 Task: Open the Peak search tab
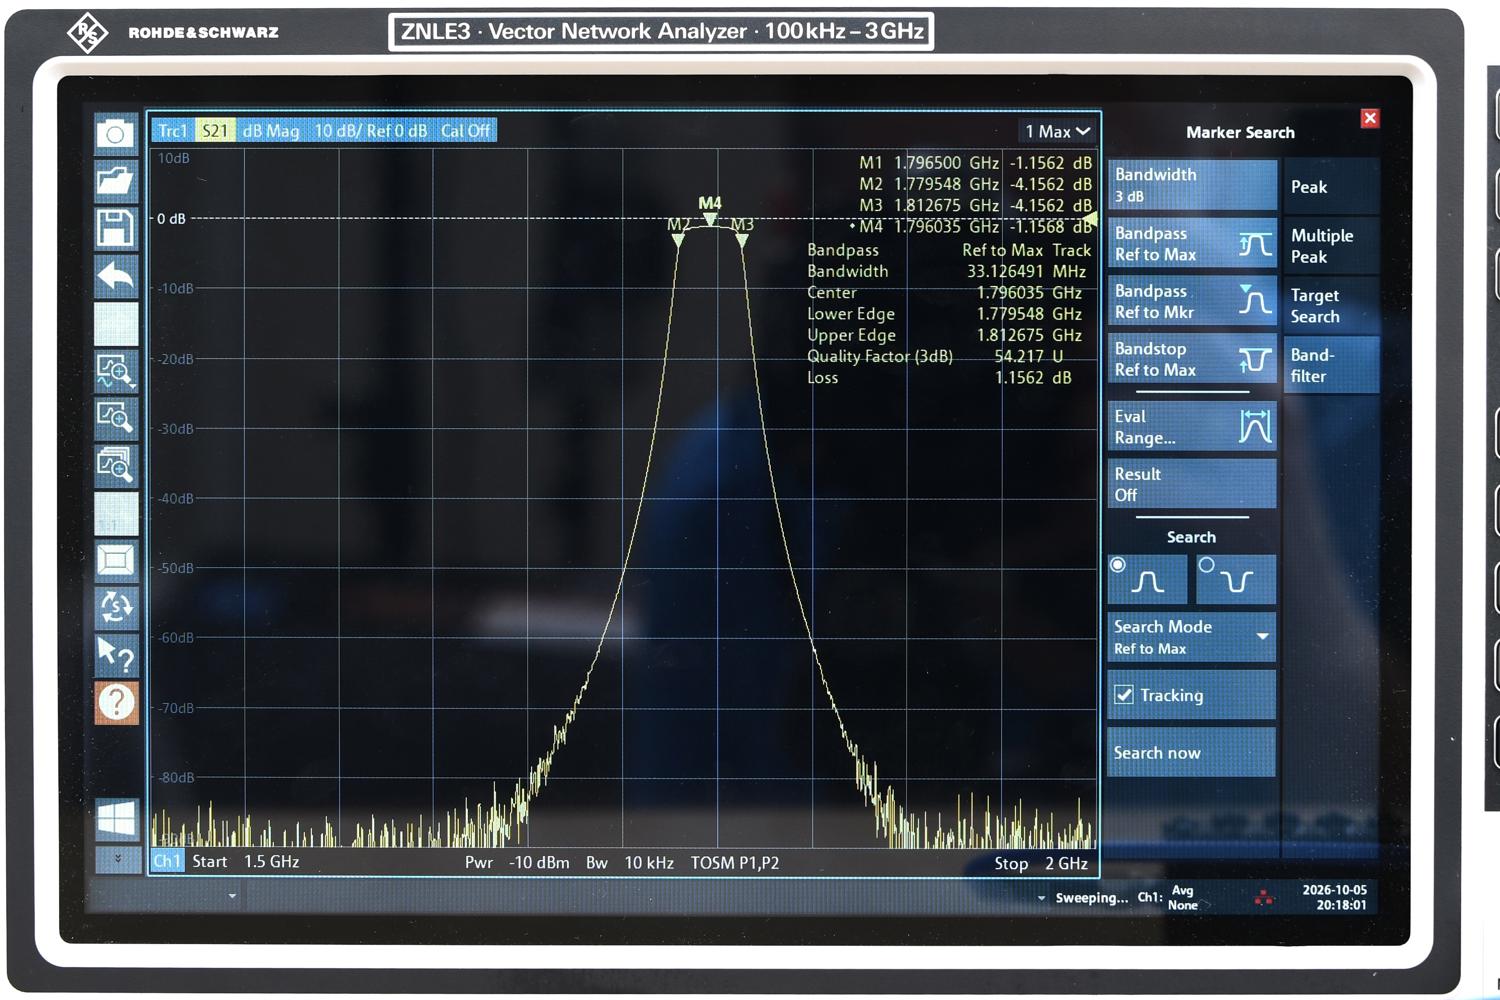click(x=1331, y=187)
